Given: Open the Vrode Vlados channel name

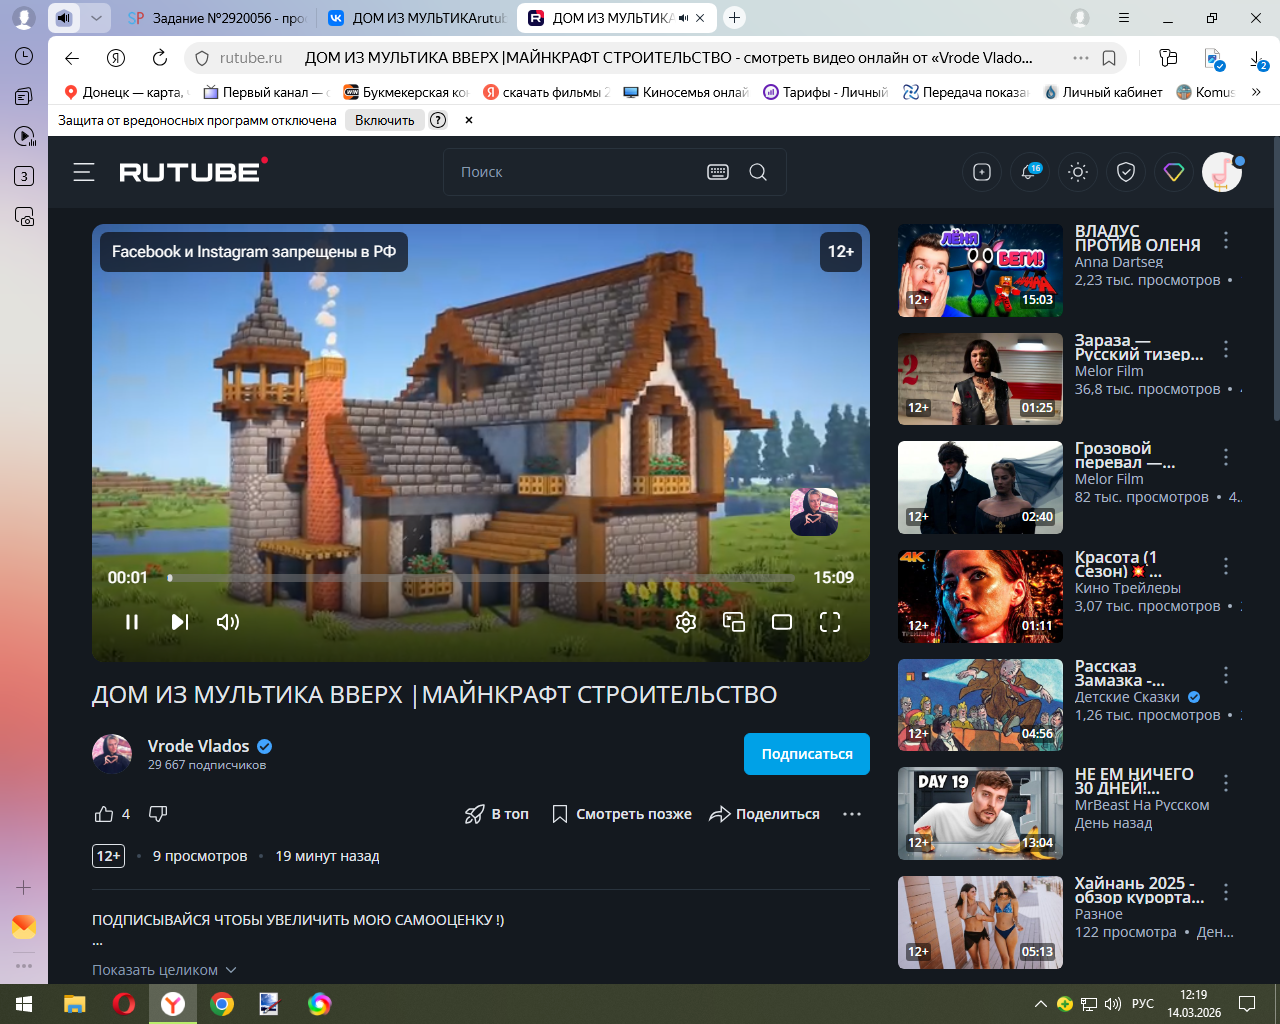Looking at the screenshot, I should tap(199, 746).
